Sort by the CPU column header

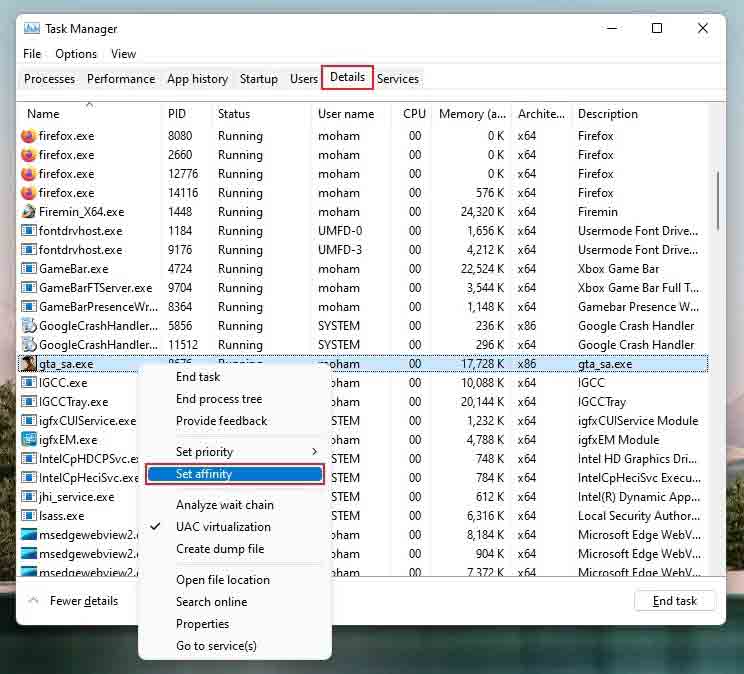coord(414,114)
